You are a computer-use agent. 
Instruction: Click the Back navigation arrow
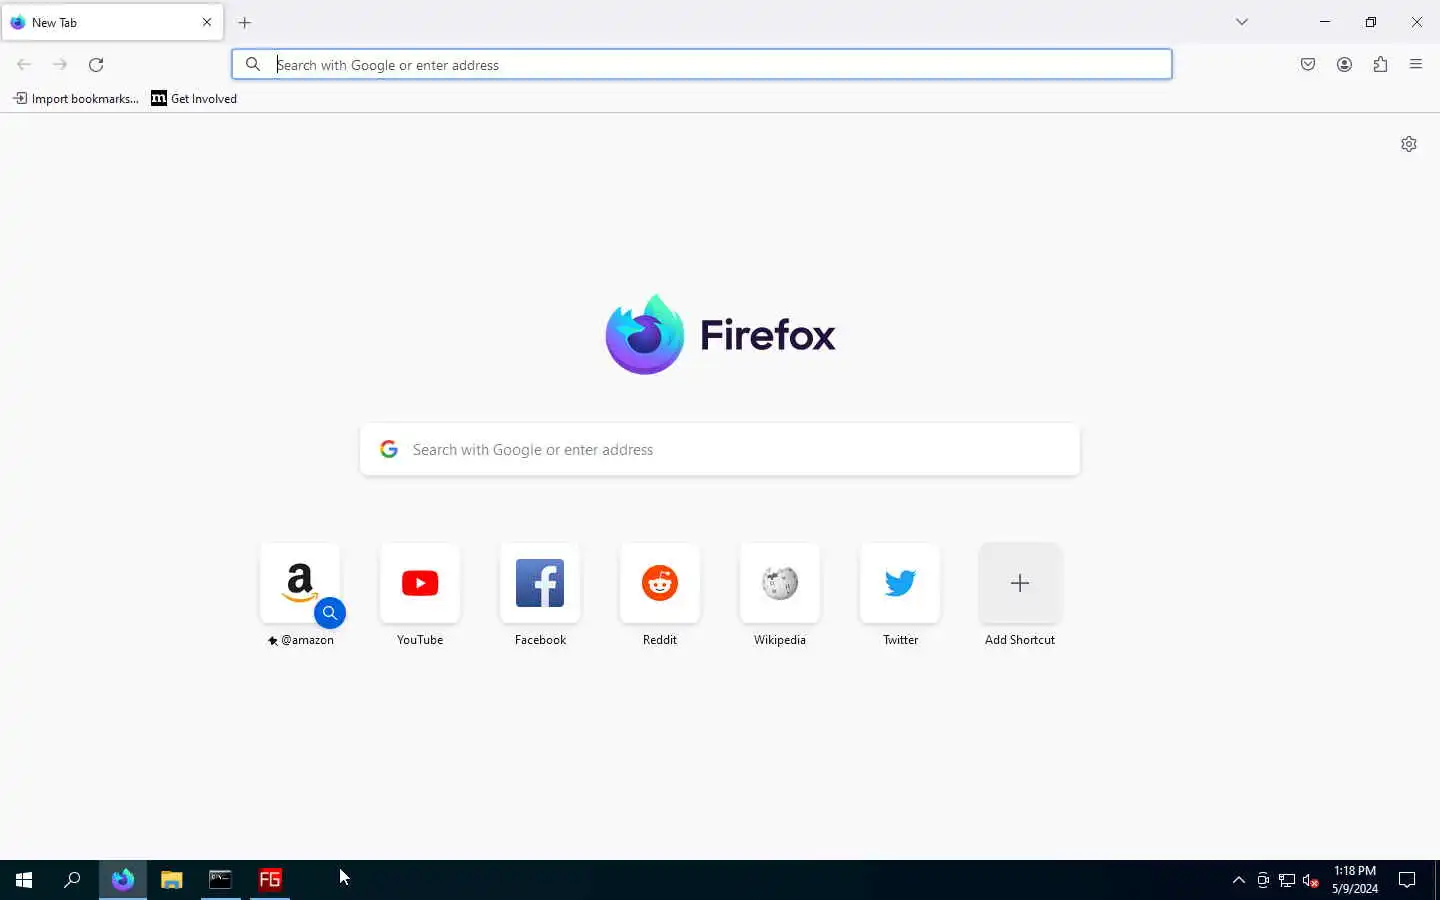[x=24, y=65]
